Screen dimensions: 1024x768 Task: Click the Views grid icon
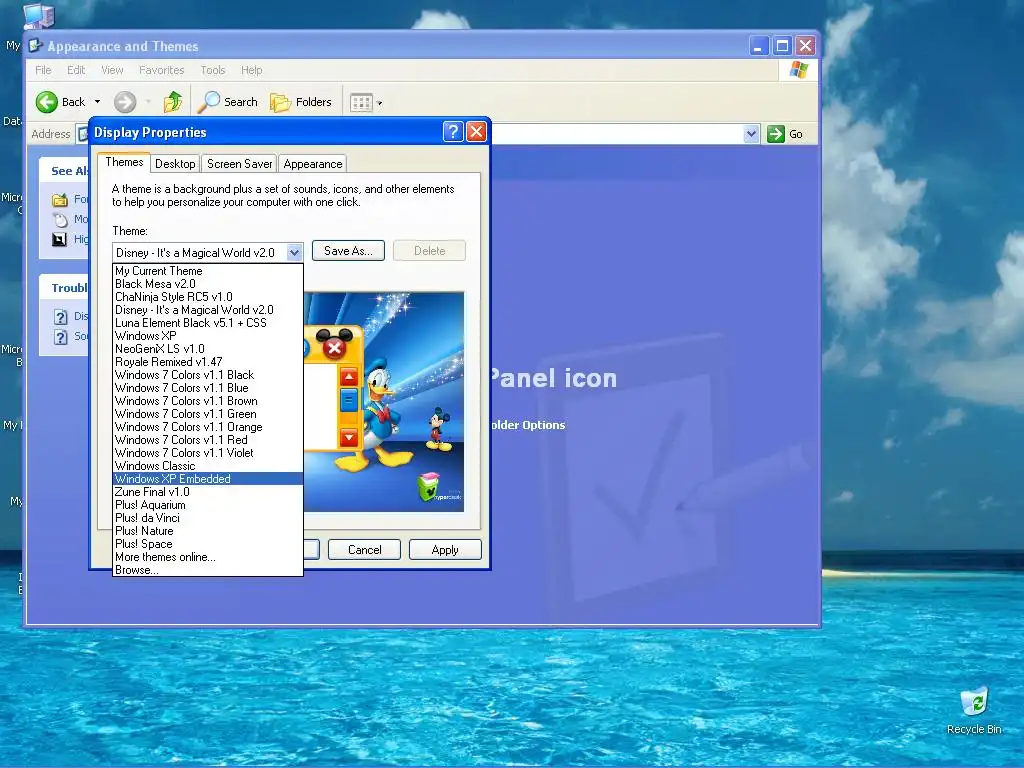(x=361, y=103)
